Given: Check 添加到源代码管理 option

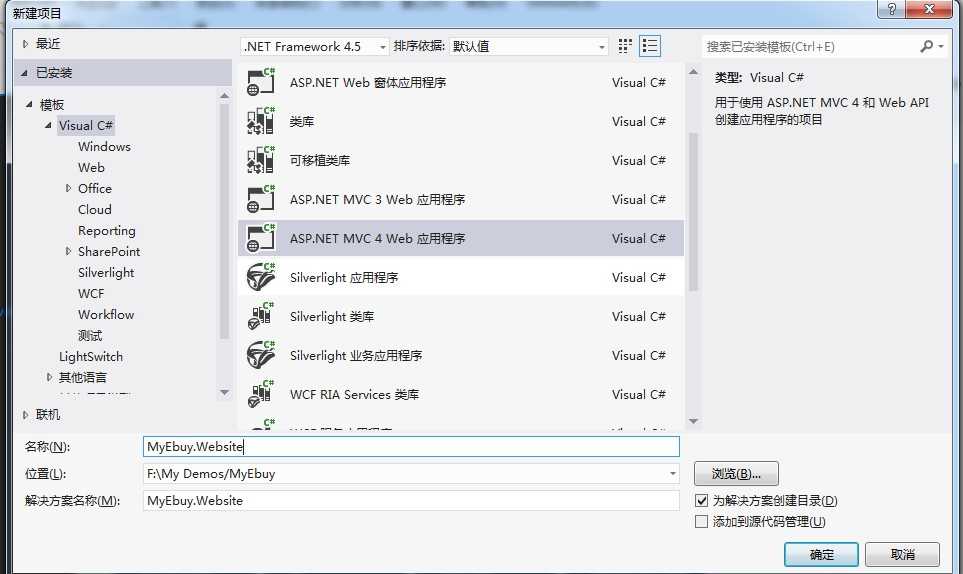Looking at the screenshot, I should coord(701,522).
